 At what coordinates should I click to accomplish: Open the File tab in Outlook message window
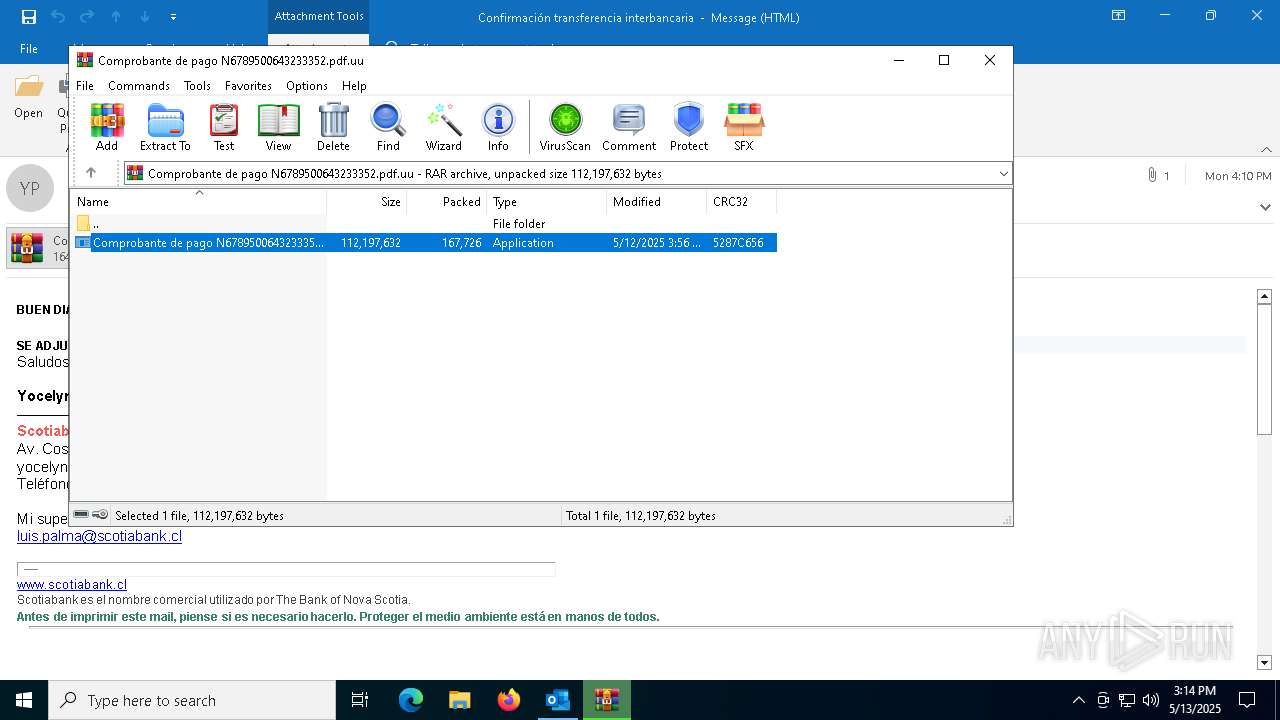29,48
